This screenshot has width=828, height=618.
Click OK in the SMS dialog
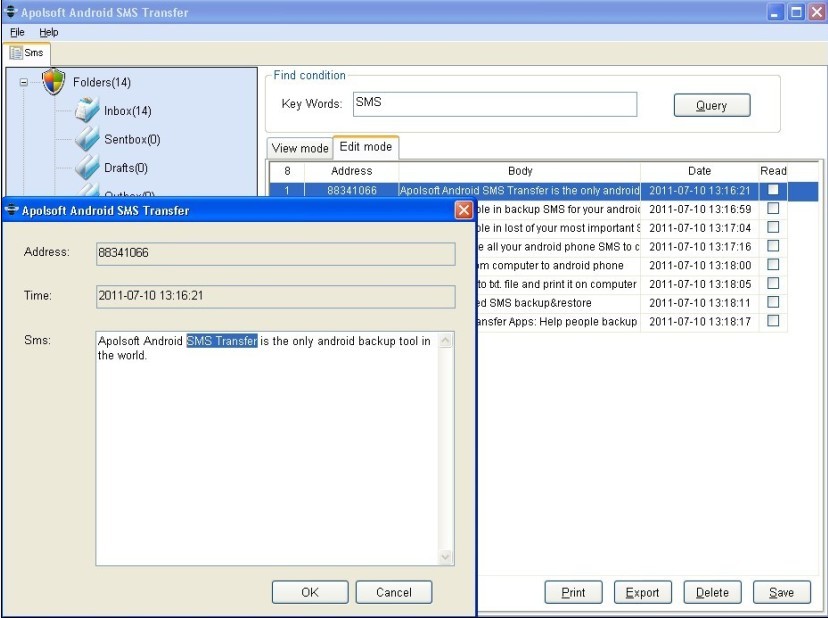coord(310,592)
